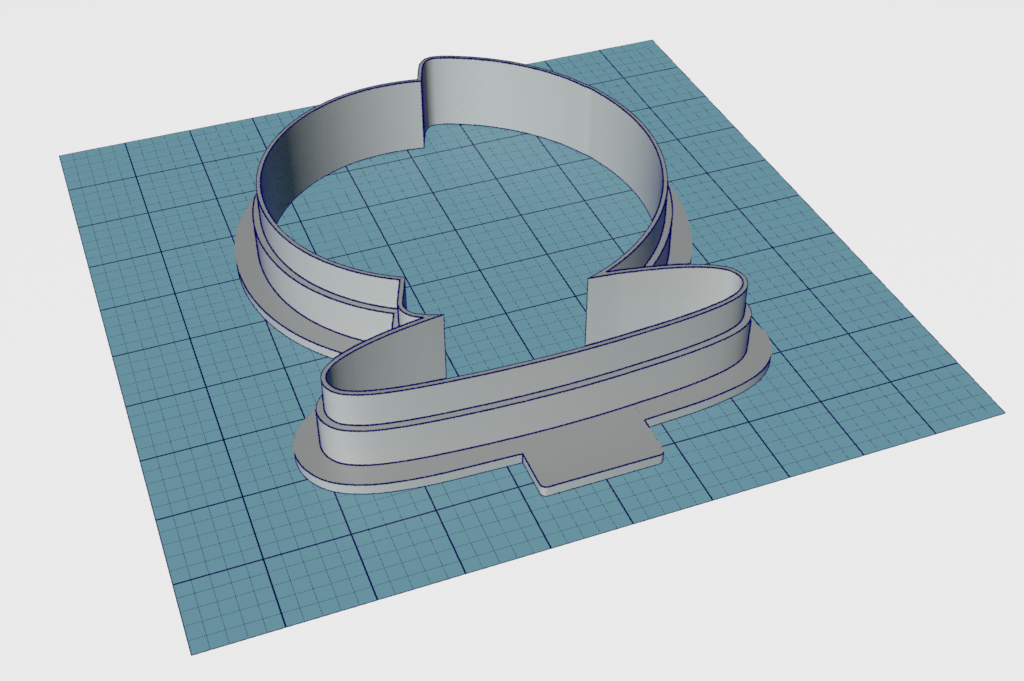Screen dimensions: 1024x681
Task: Click the nearest bottom corner of the grid plane
Action: pyautogui.click(x=190, y=653)
